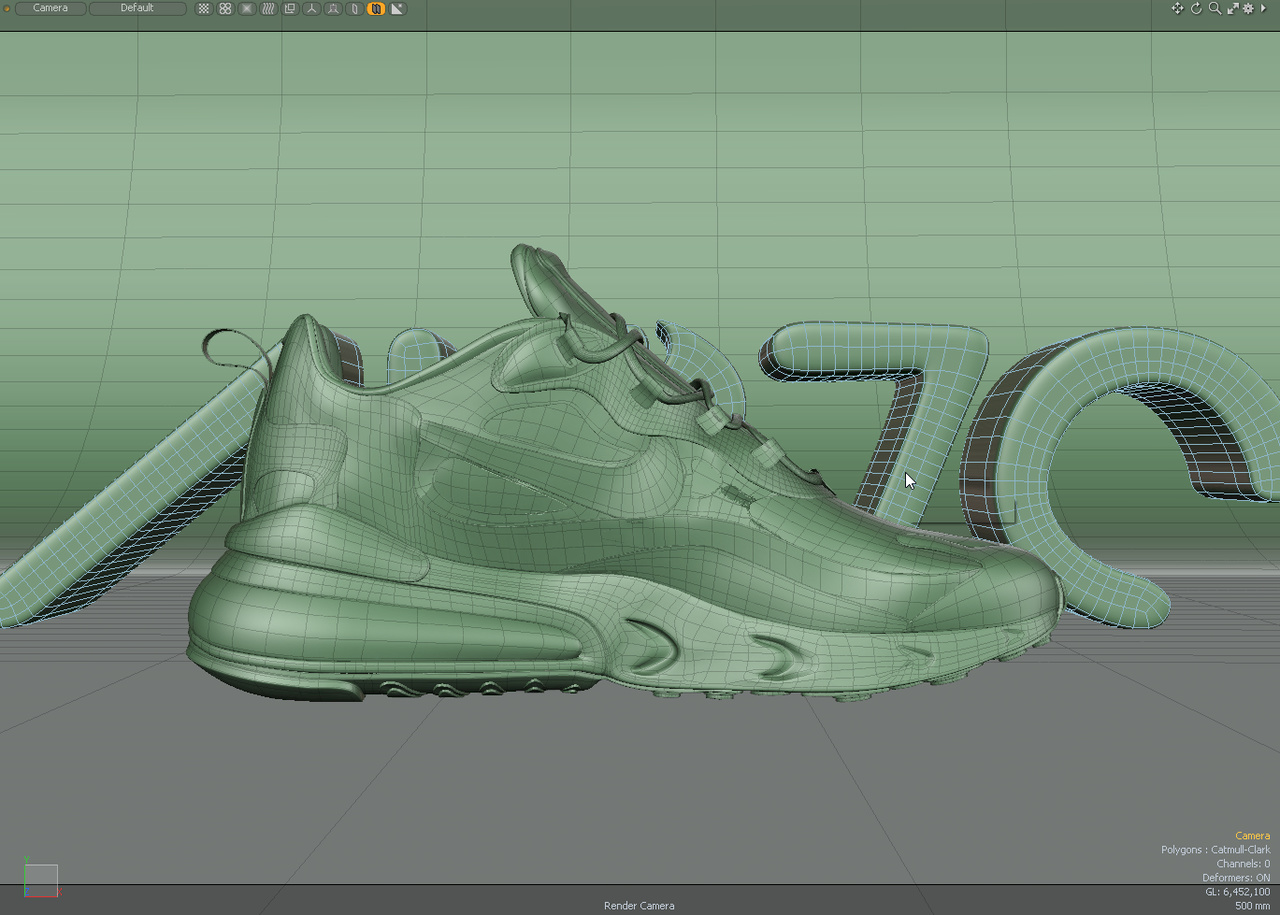Screen dimensions: 1280x915
Task: Click the rotate view circular arrow icon
Action: pos(1196,8)
